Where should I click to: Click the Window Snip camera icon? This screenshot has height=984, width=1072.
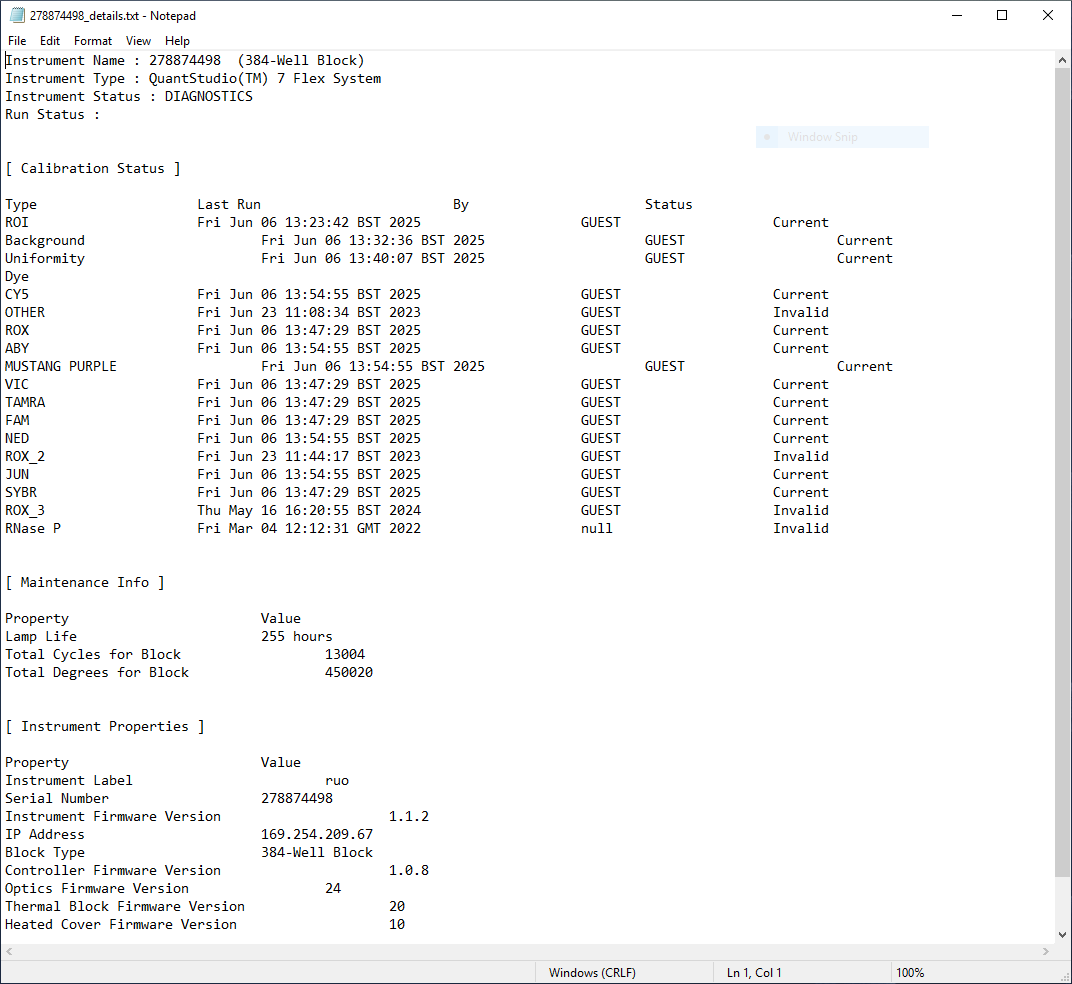coord(767,136)
